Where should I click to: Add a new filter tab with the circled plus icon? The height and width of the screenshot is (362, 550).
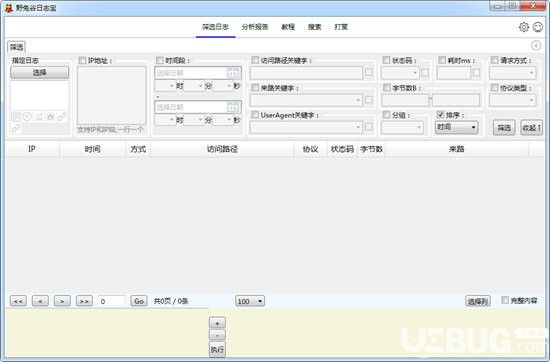[x=536, y=45]
